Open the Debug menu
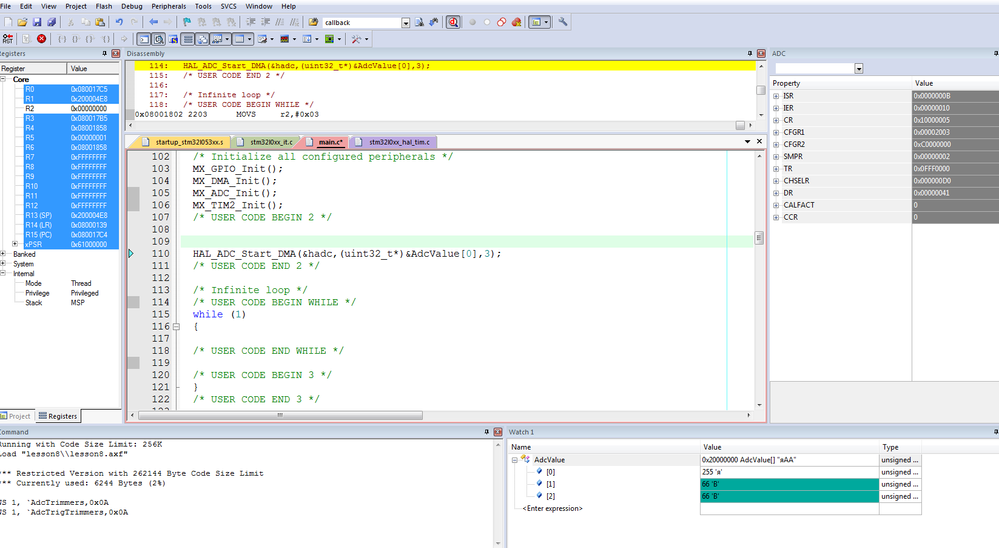This screenshot has width=999, height=548. [132, 6]
